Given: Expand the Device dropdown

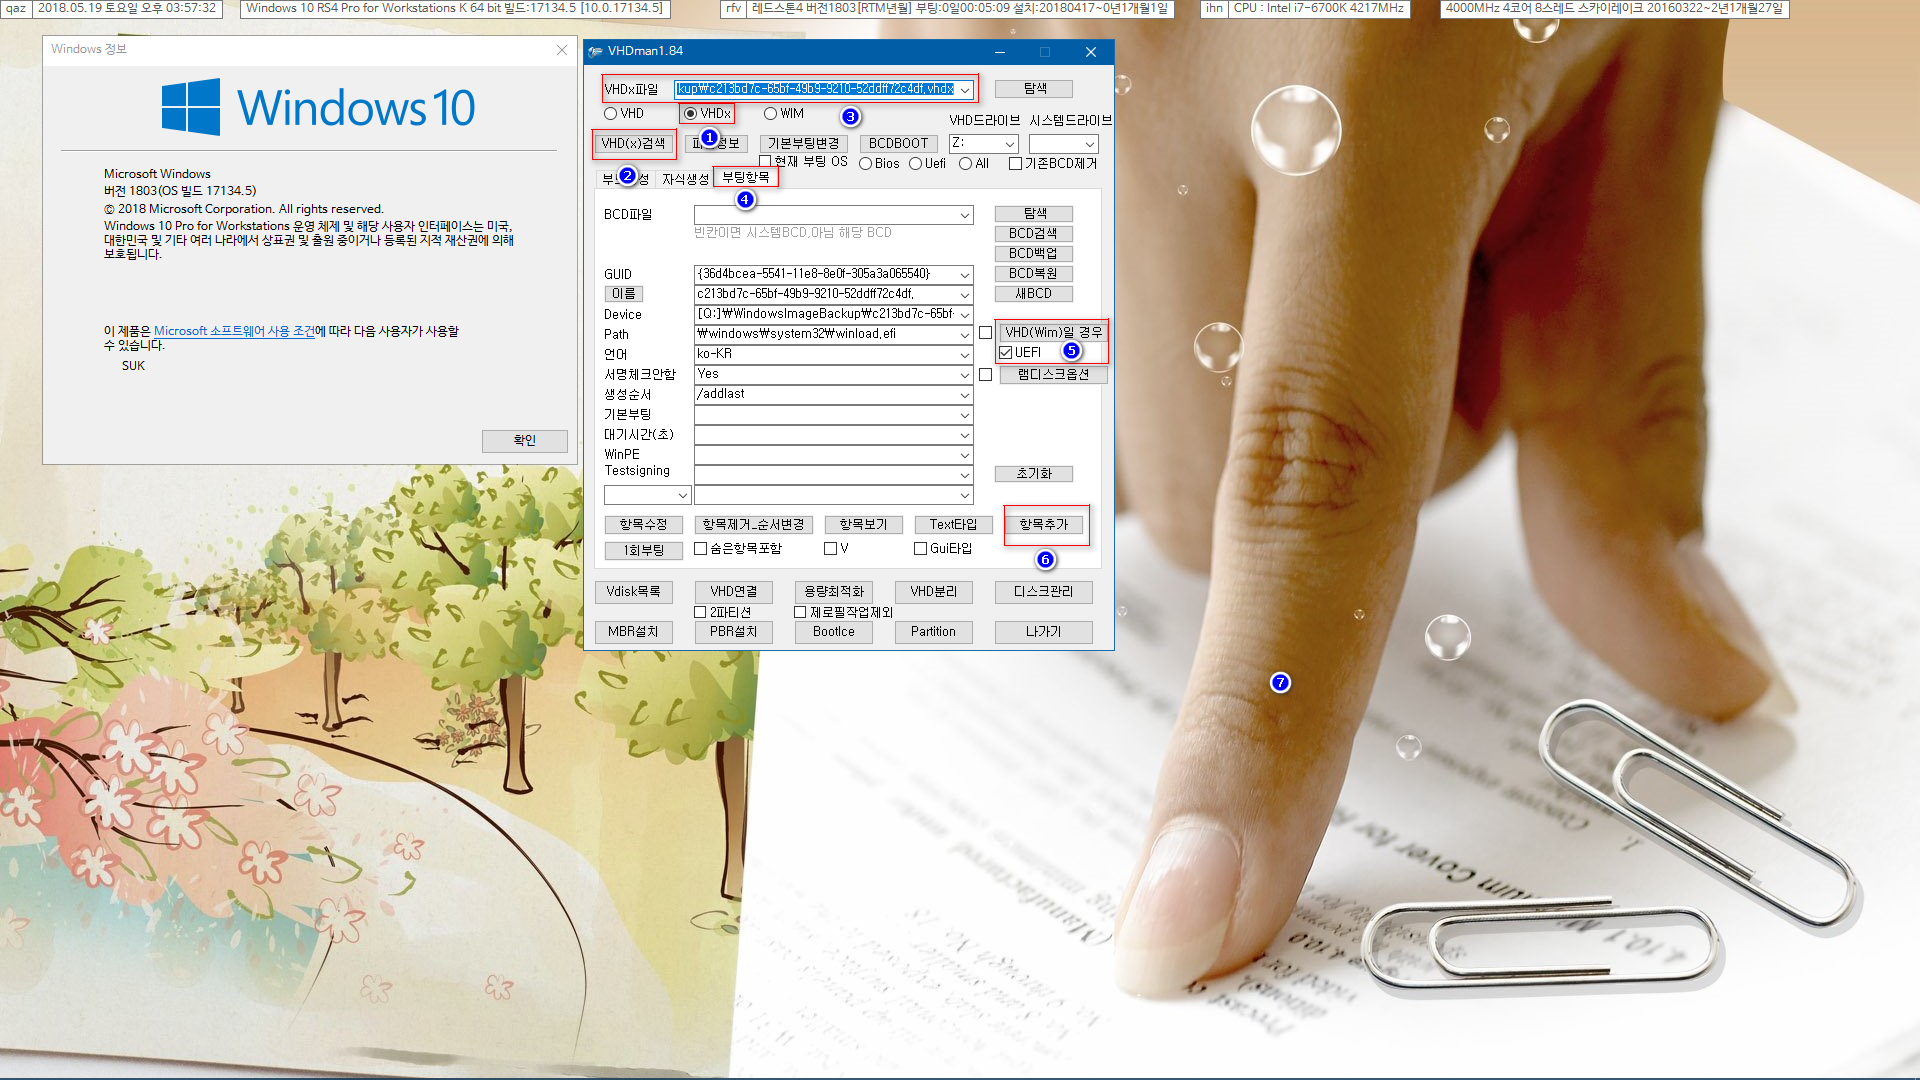Looking at the screenshot, I should [x=965, y=315].
